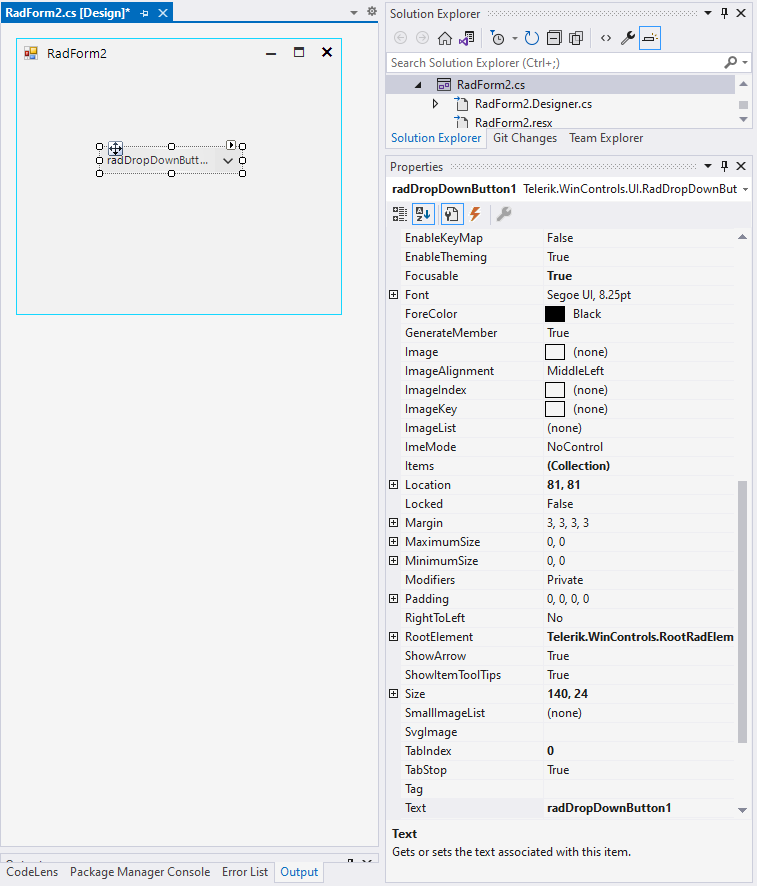Expand the MinimumSize property
Viewport: 757px width, 886px height.
394,560
